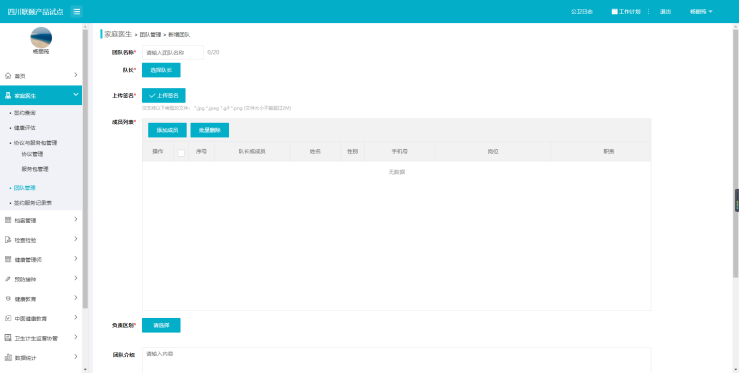The width and height of the screenshot is (740, 374).
Task: Click the main page vertical scrollbar thumb
Action: [x=736, y=153]
